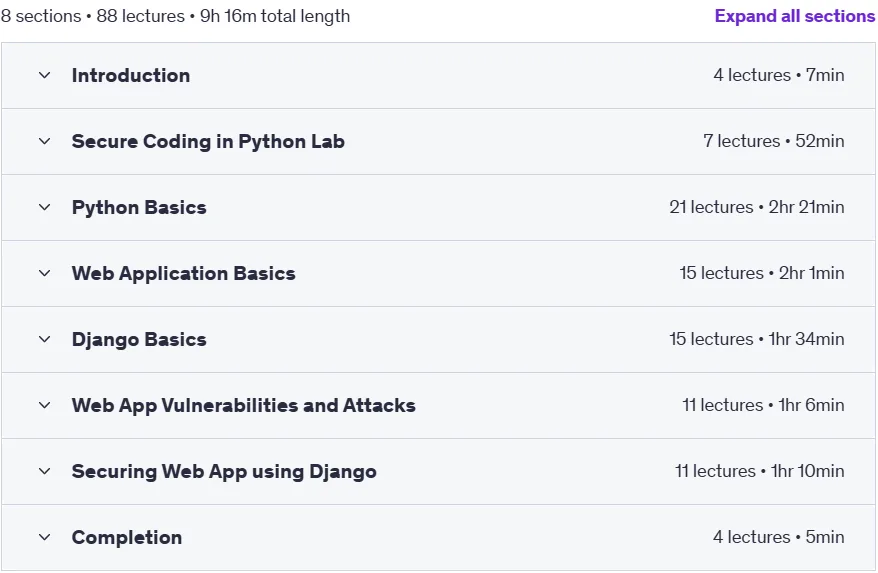Expand all sections via the purple link
The image size is (878, 573).
coord(795,16)
